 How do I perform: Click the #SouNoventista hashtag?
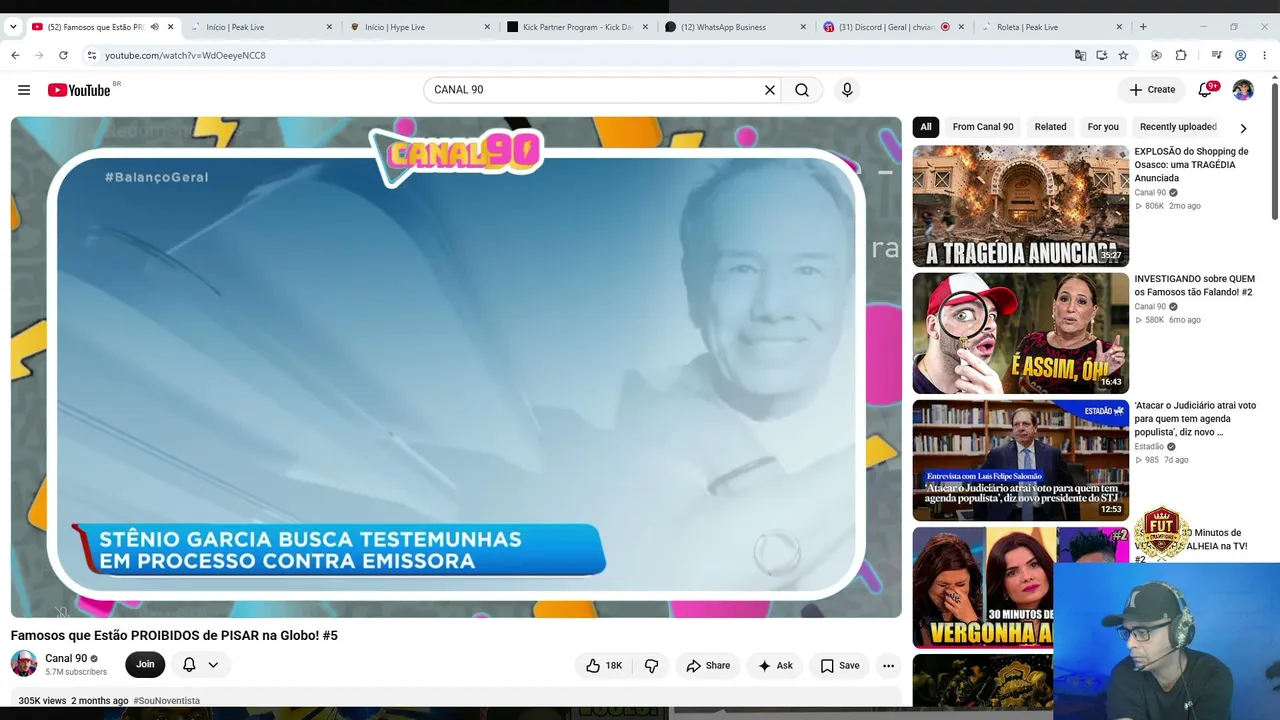point(166,701)
